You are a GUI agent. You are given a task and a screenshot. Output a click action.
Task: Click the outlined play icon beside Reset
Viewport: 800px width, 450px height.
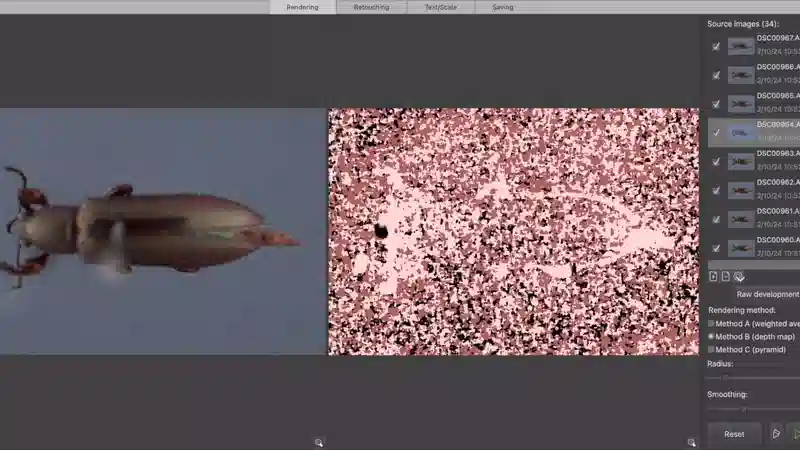click(x=776, y=434)
